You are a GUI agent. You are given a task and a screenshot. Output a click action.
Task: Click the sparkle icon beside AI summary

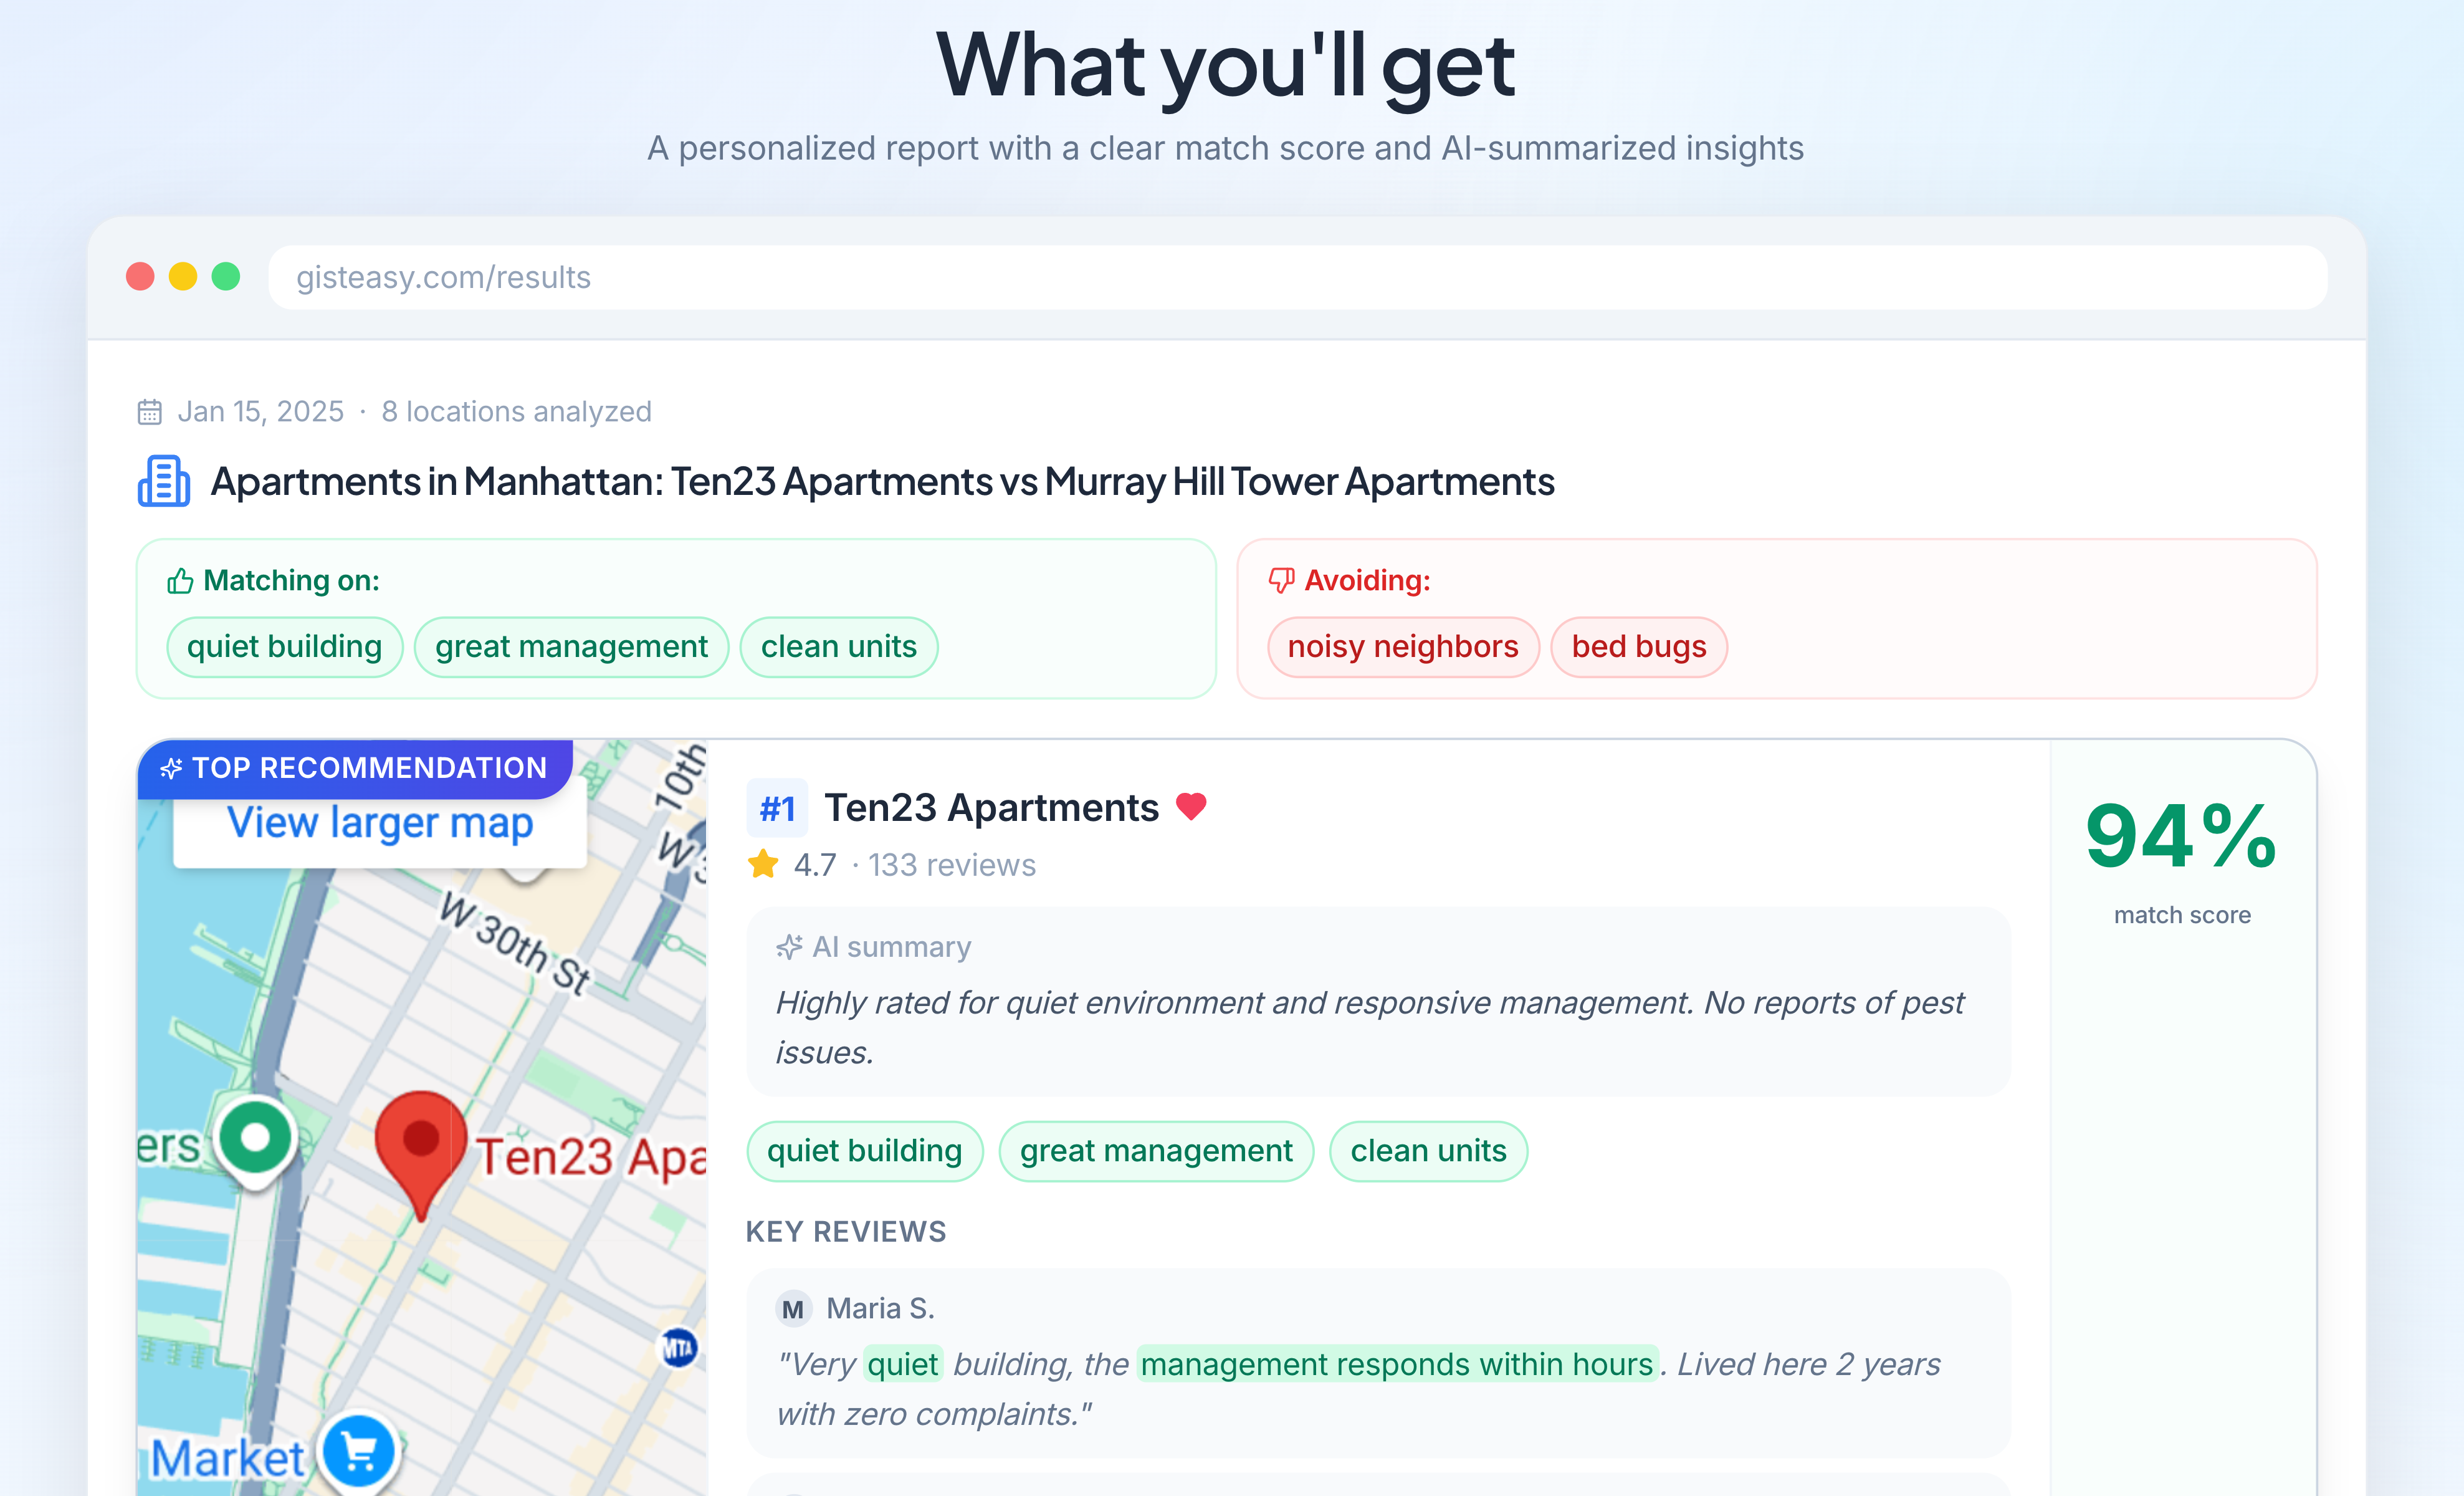789,947
